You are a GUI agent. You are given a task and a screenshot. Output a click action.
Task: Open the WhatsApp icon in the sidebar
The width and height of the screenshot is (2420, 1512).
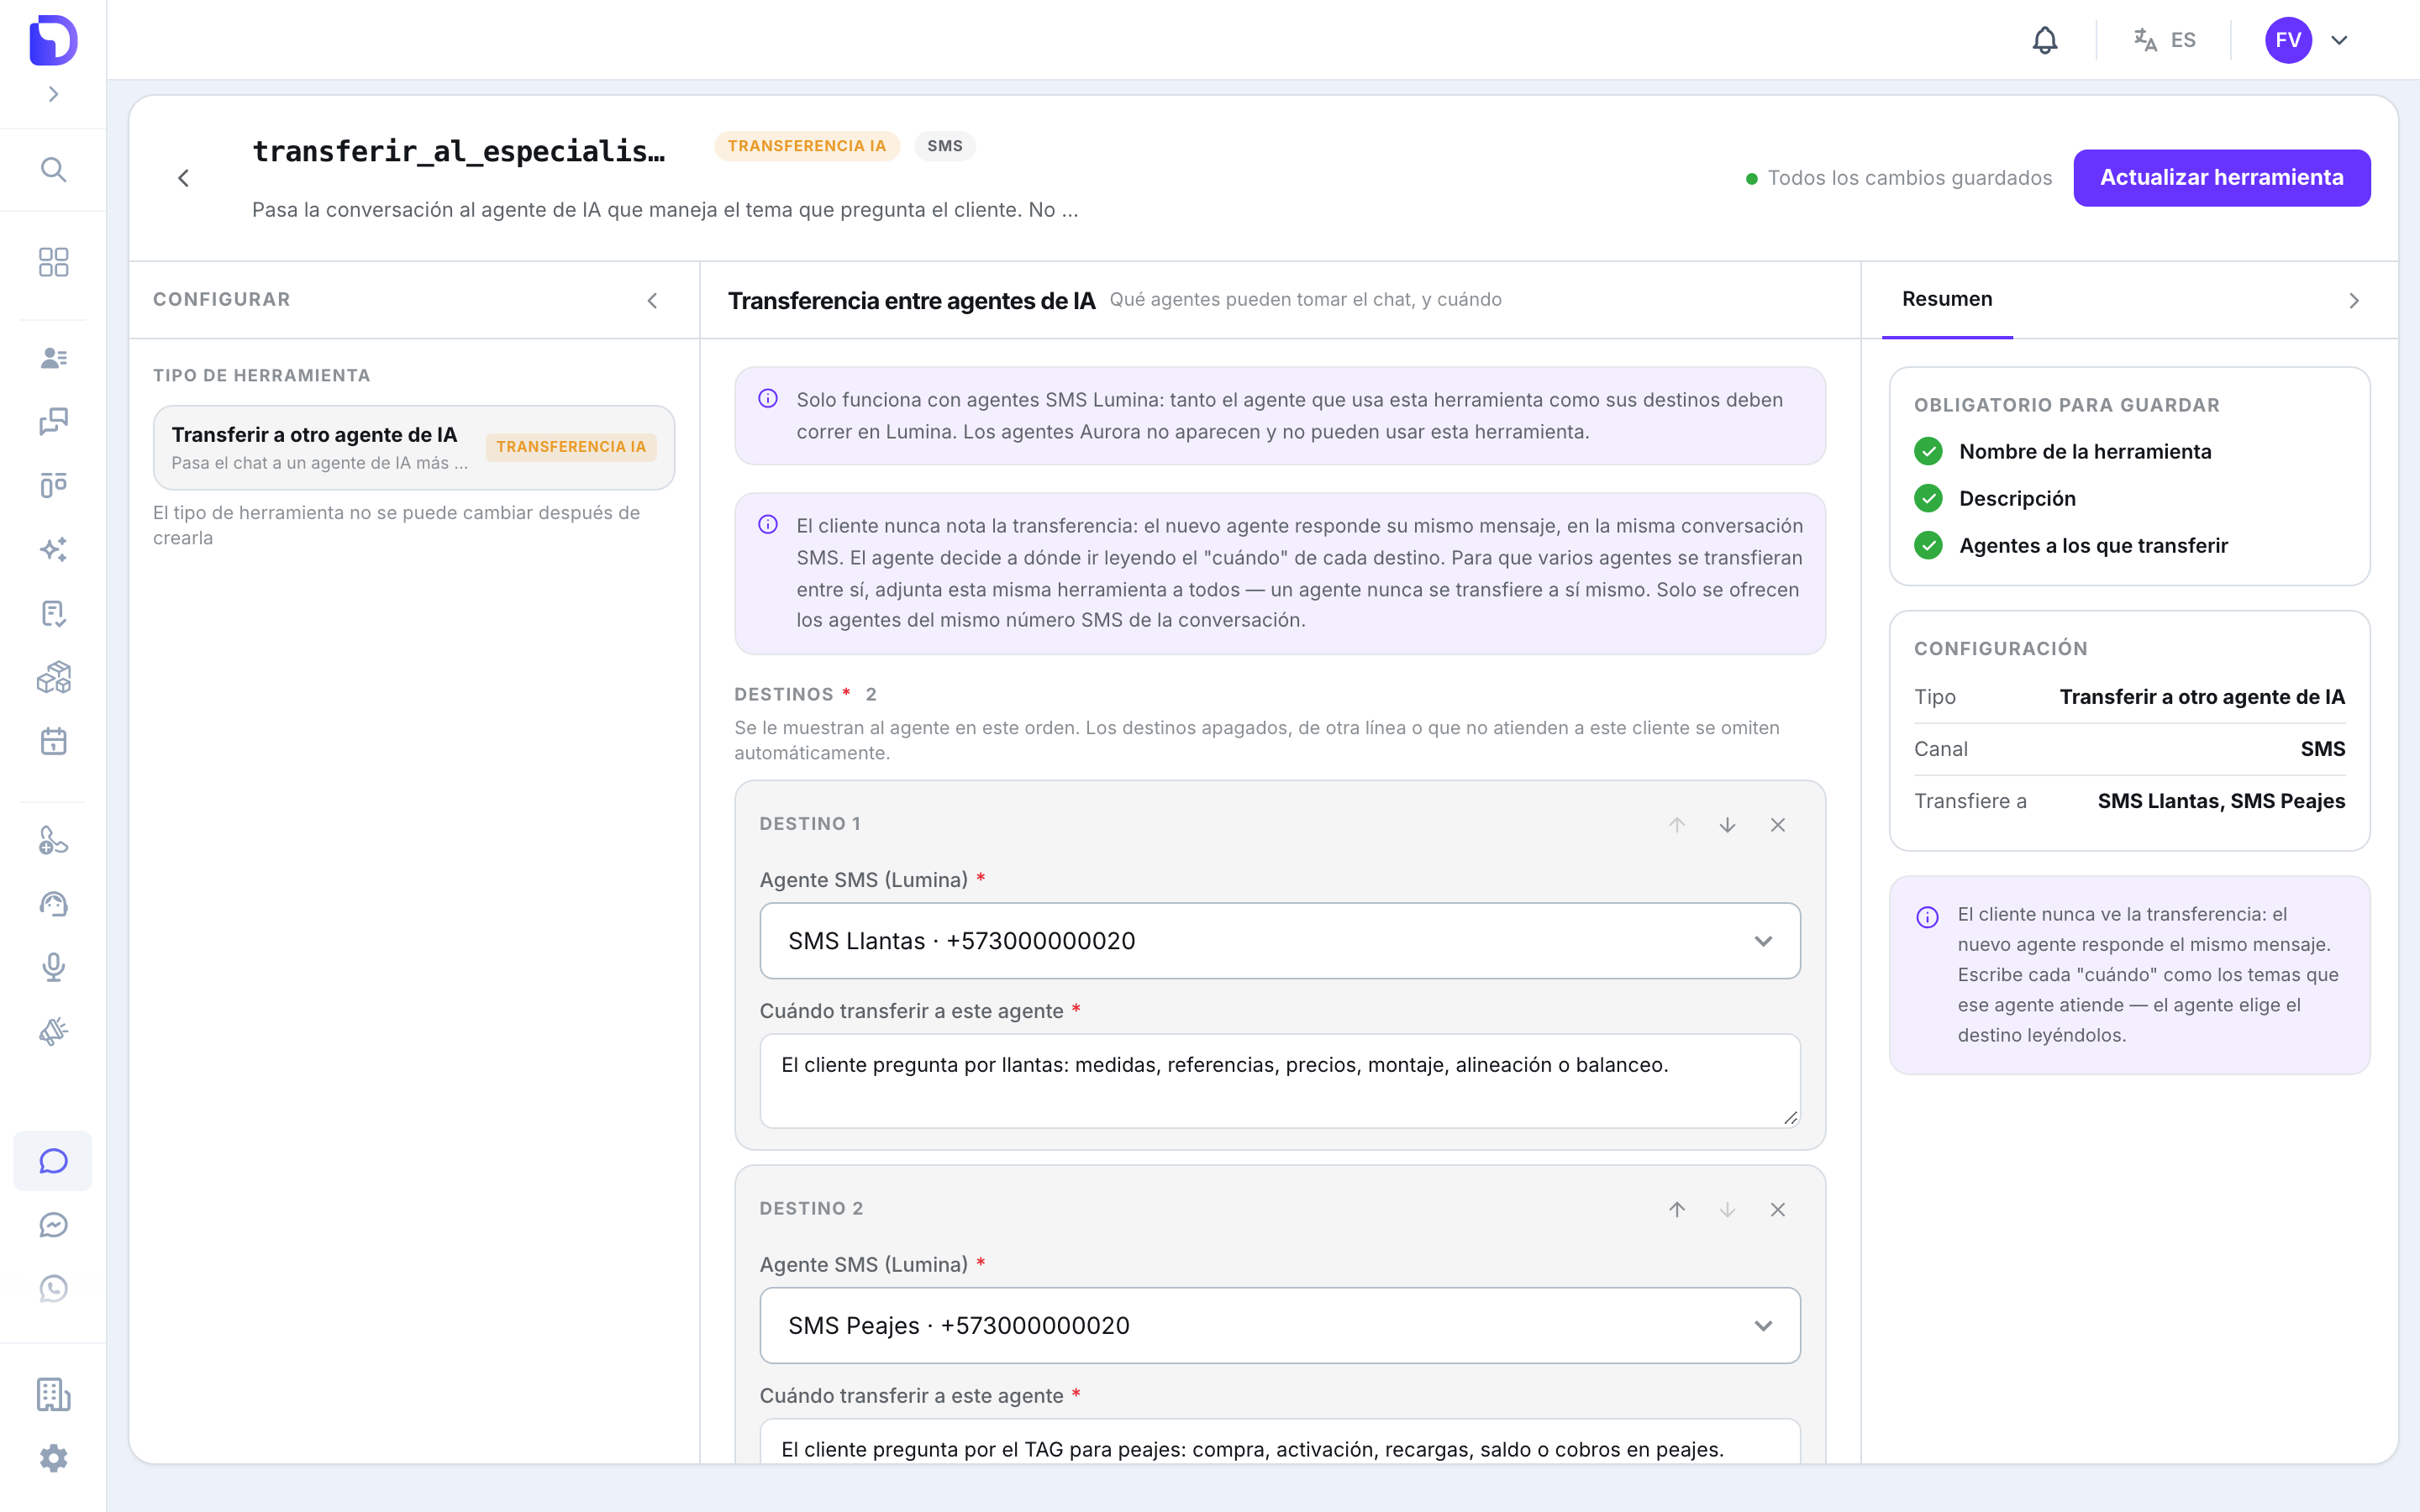pyautogui.click(x=53, y=1288)
